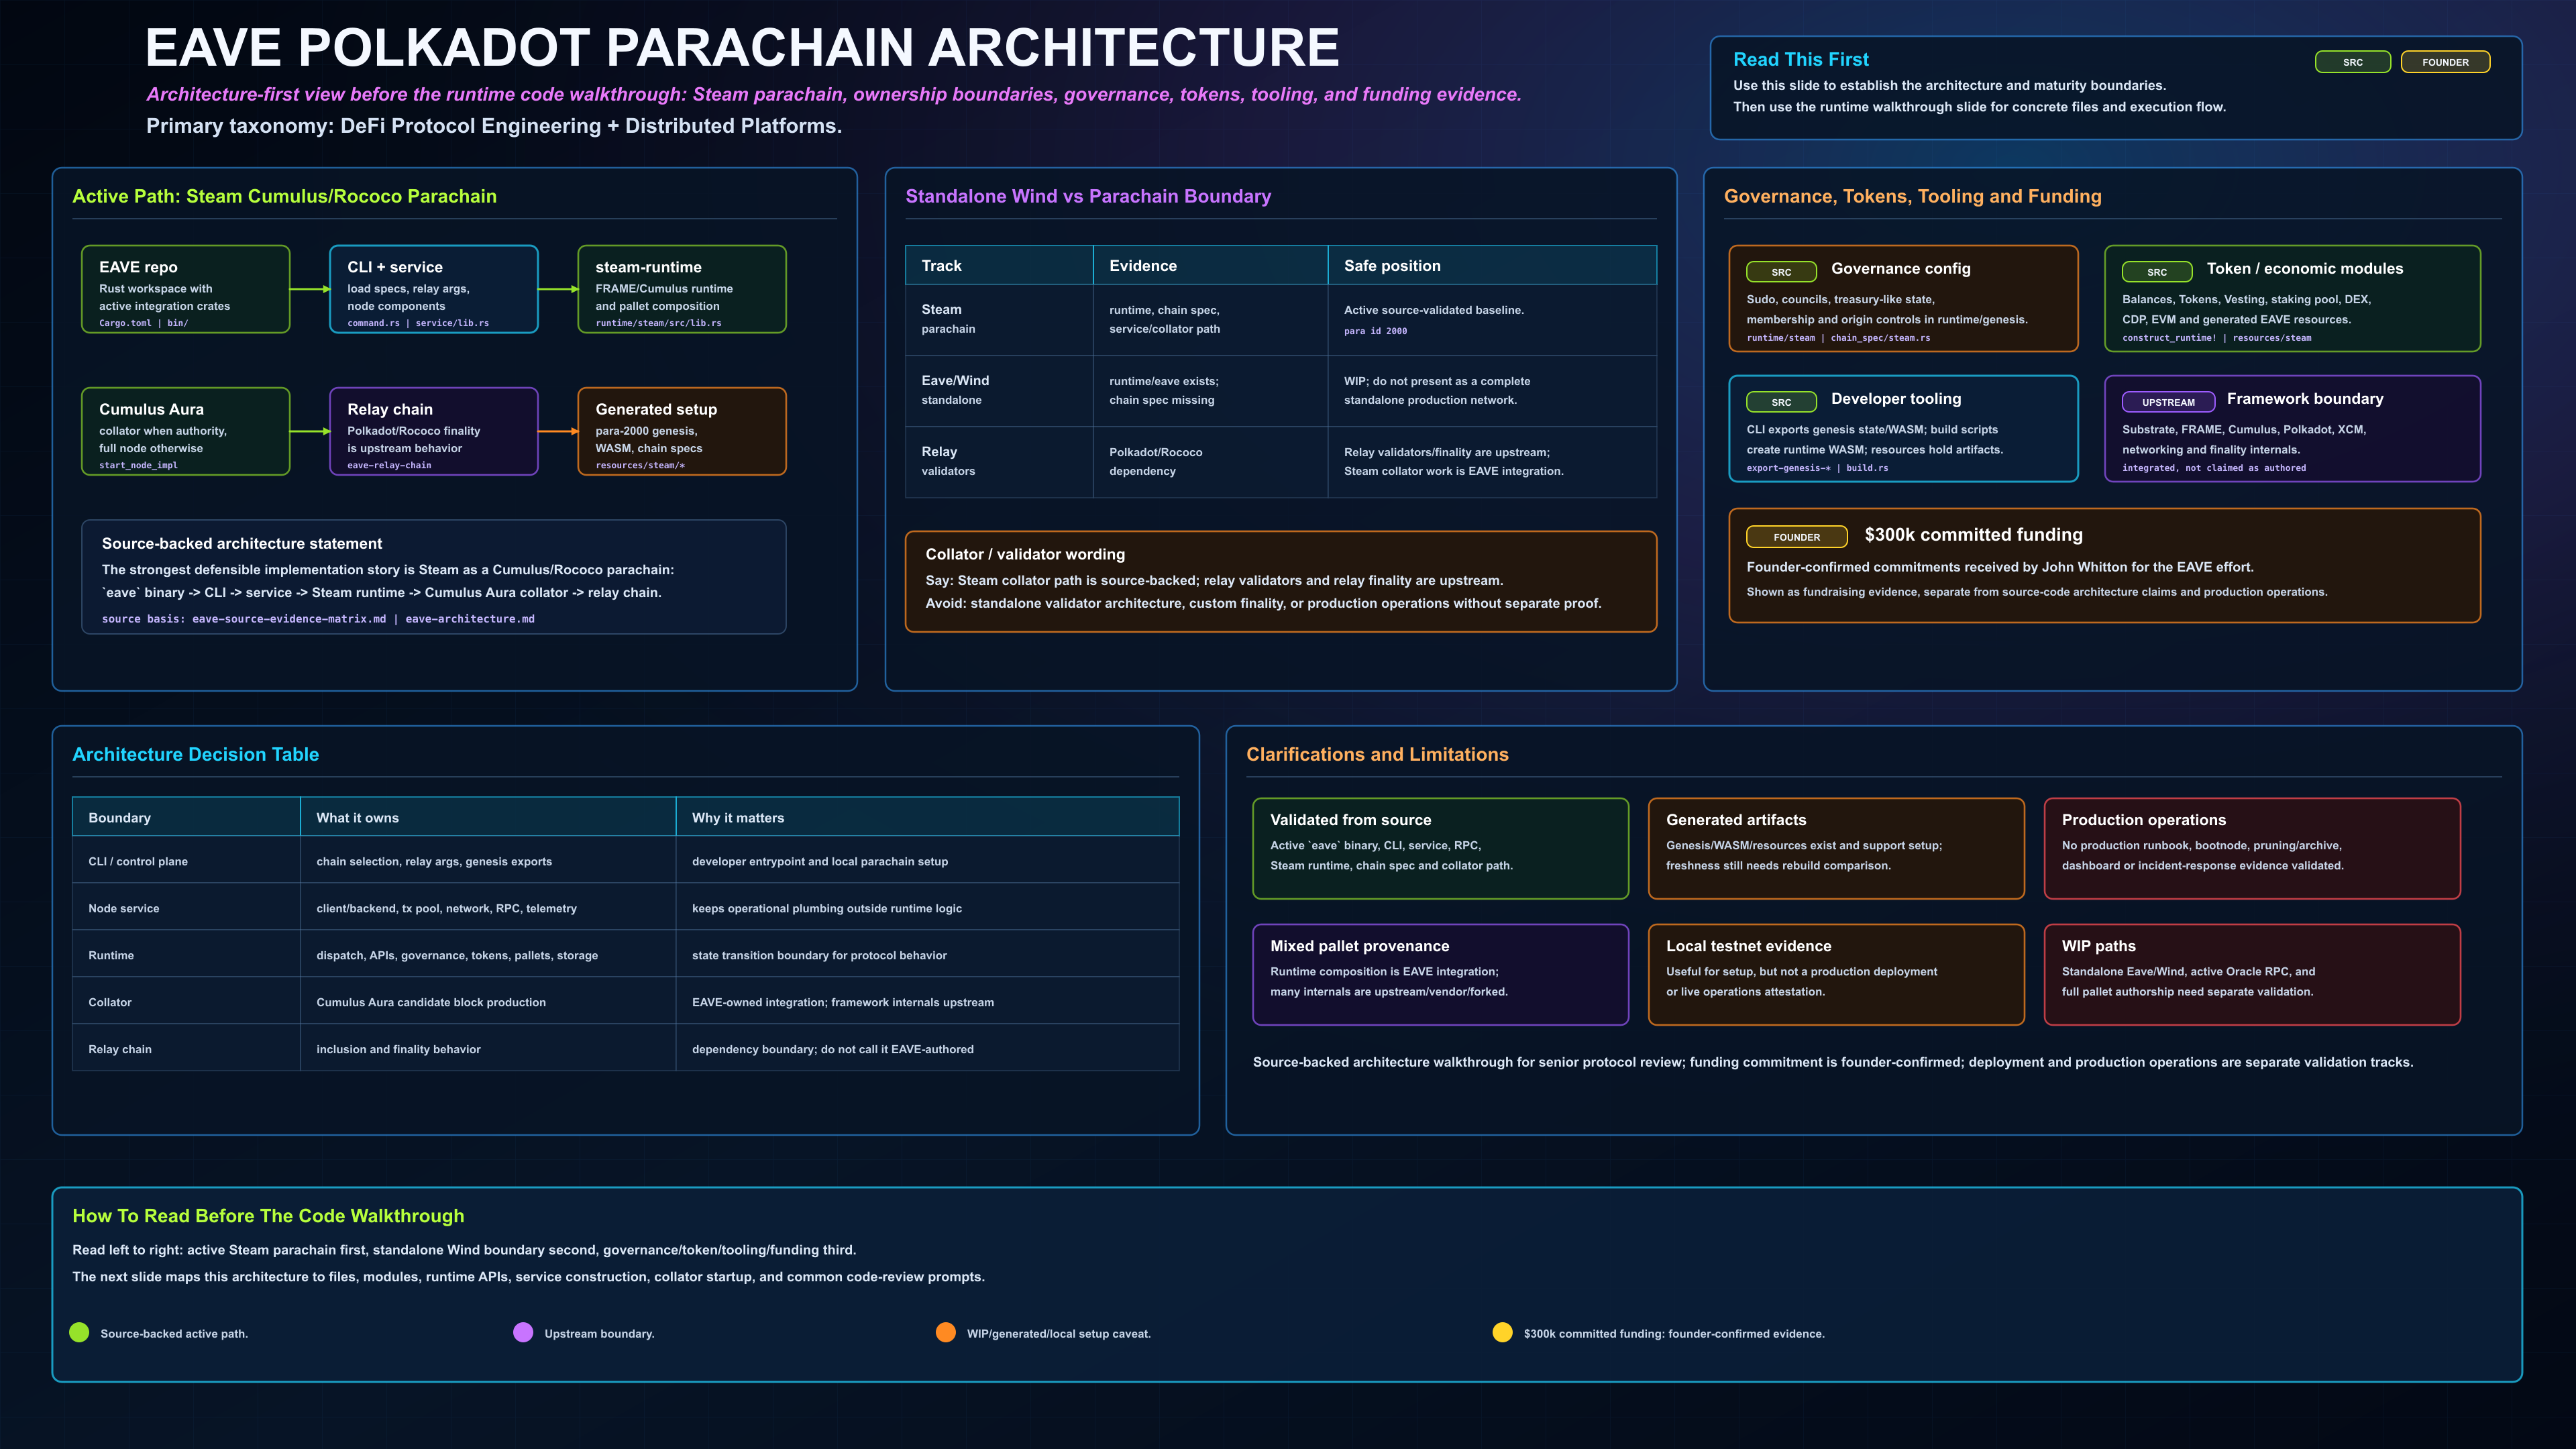The height and width of the screenshot is (1449, 2576).
Task: Click SRC badge beside Token / economic modules
Action: pyautogui.click(x=2157, y=272)
